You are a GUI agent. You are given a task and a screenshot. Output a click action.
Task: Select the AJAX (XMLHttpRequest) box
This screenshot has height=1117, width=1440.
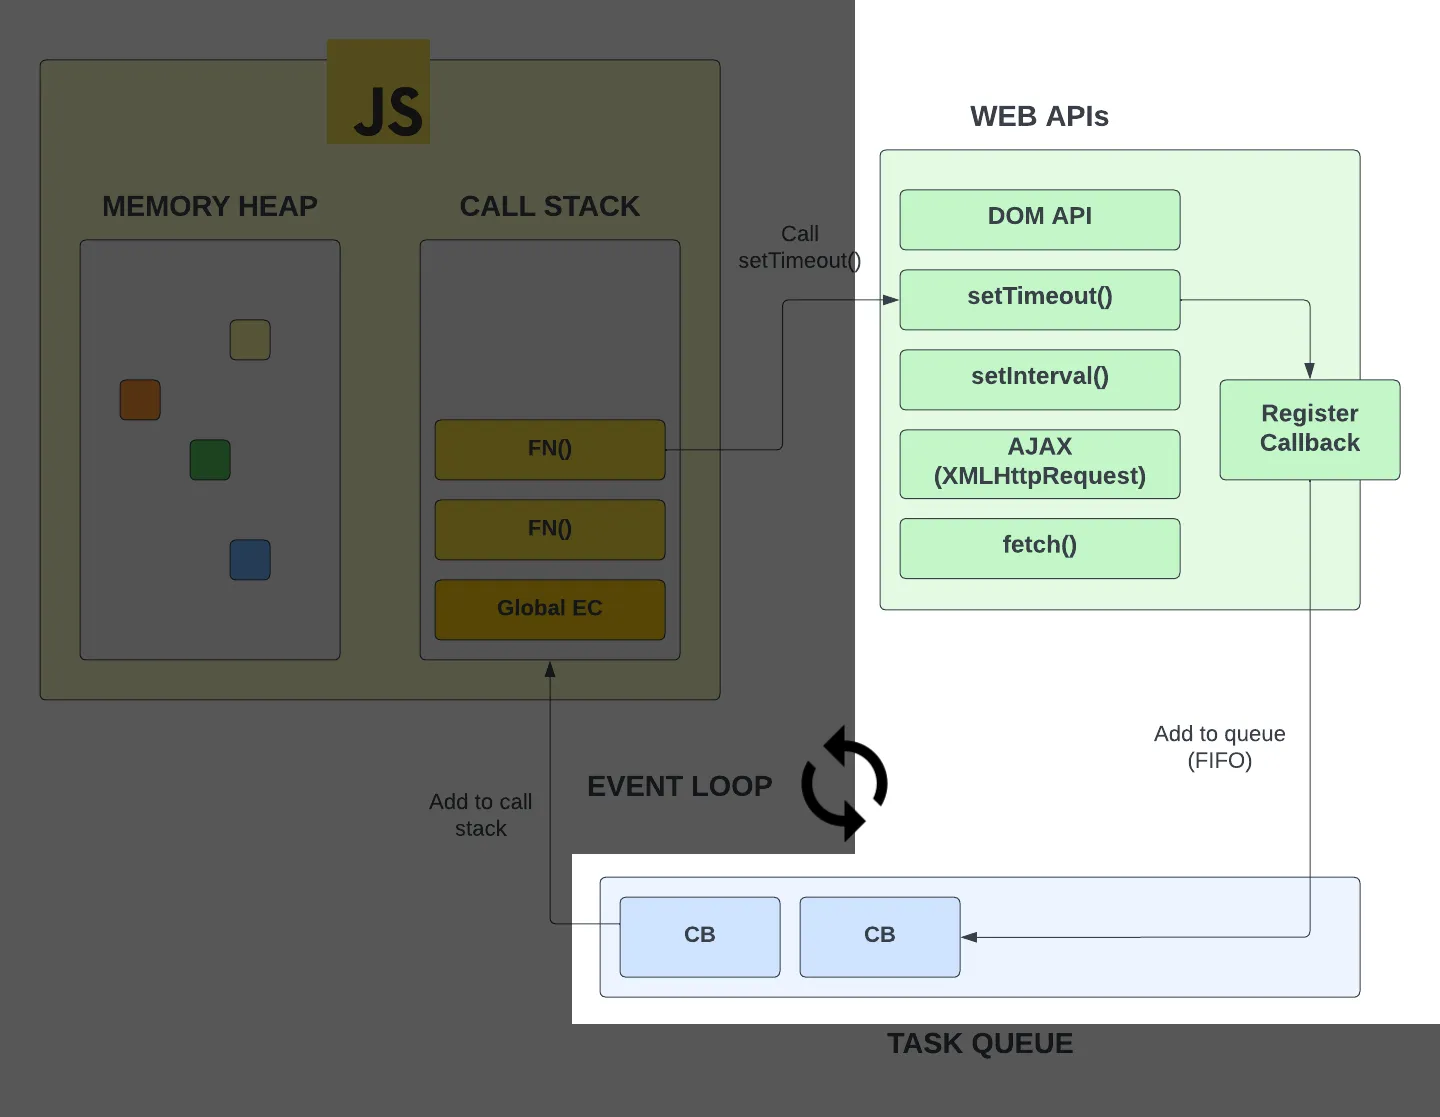click(1039, 463)
